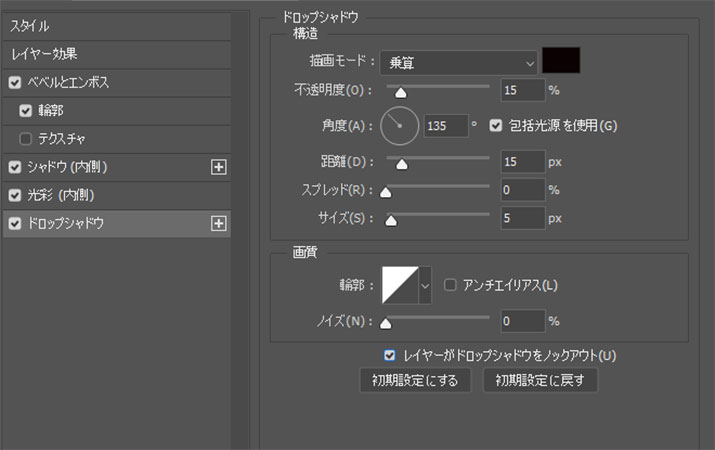Click the ノイズ slider handle
Viewport: 715px width, 450px height.
(x=386, y=324)
